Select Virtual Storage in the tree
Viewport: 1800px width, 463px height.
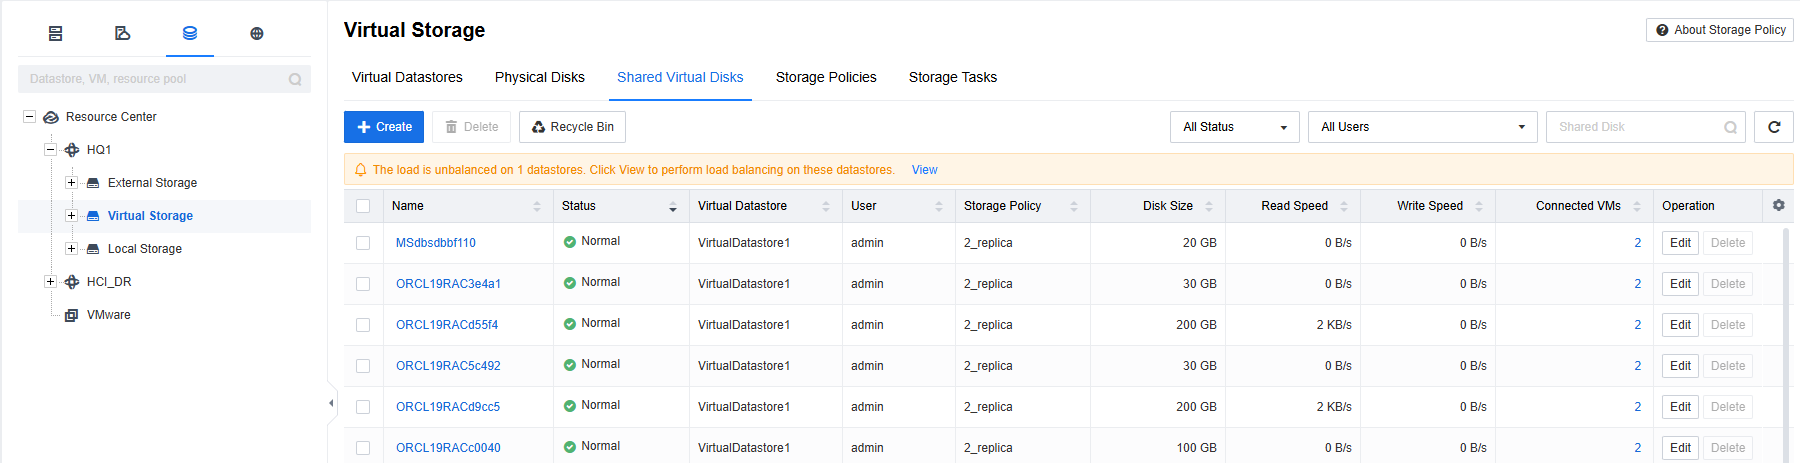tap(150, 216)
